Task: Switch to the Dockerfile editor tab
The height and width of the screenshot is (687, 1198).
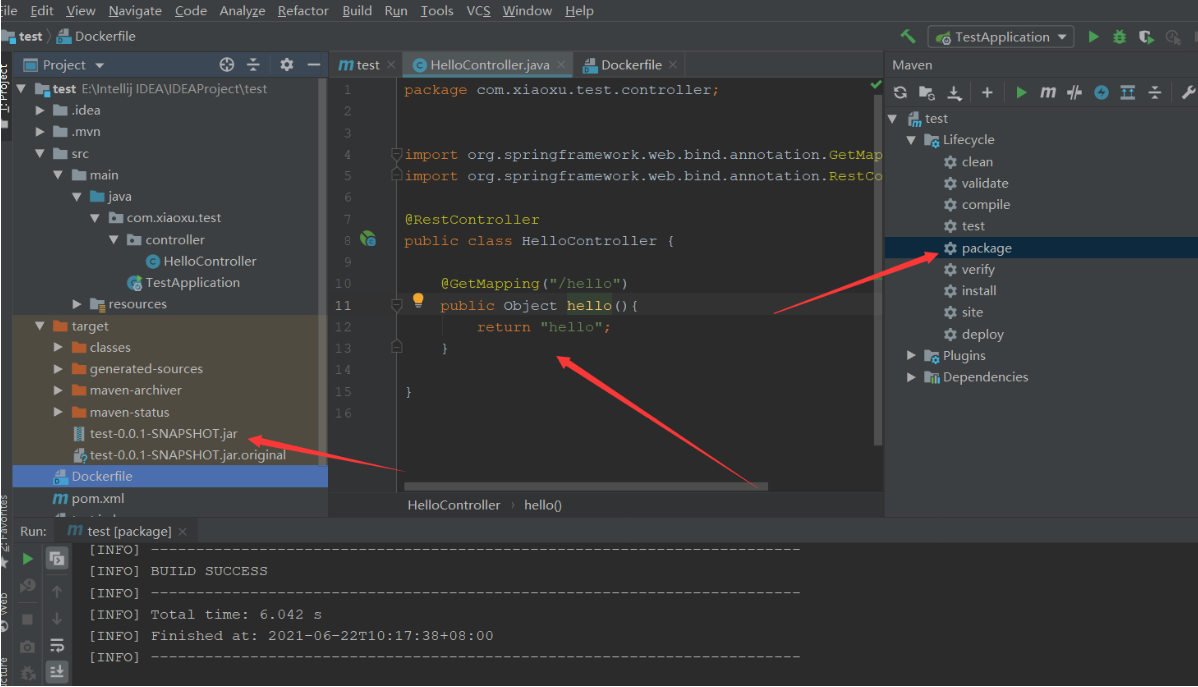Action: [631, 65]
